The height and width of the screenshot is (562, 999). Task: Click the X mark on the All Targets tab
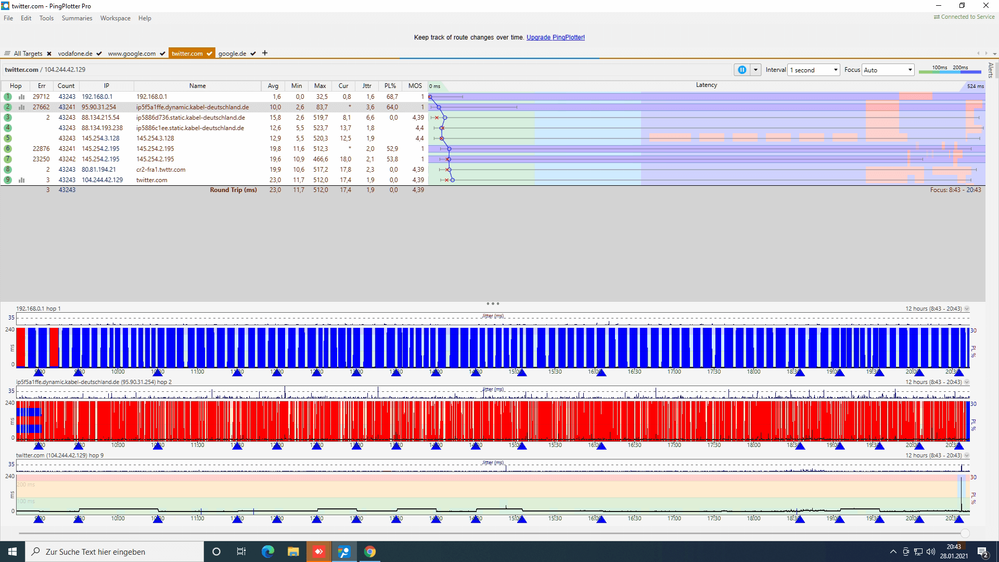[x=49, y=54]
